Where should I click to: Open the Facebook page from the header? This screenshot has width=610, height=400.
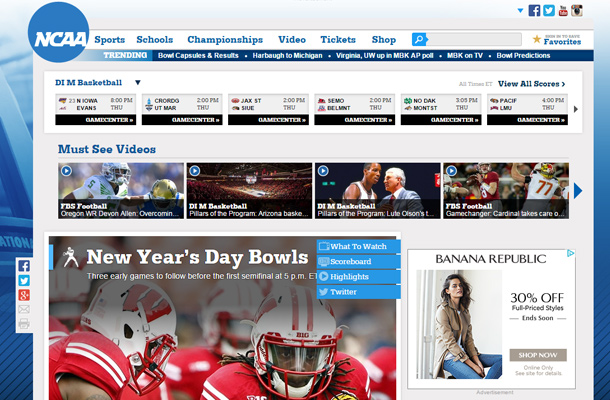535,11
